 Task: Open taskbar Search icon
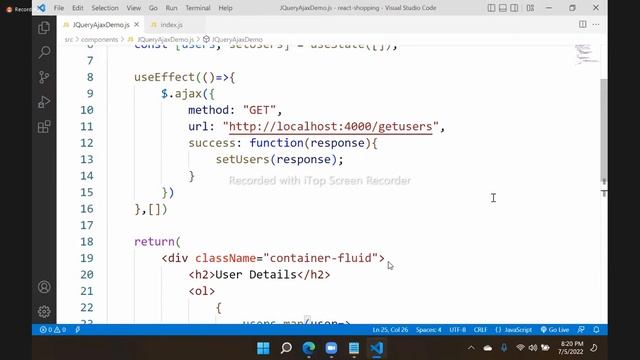click(x=286, y=348)
